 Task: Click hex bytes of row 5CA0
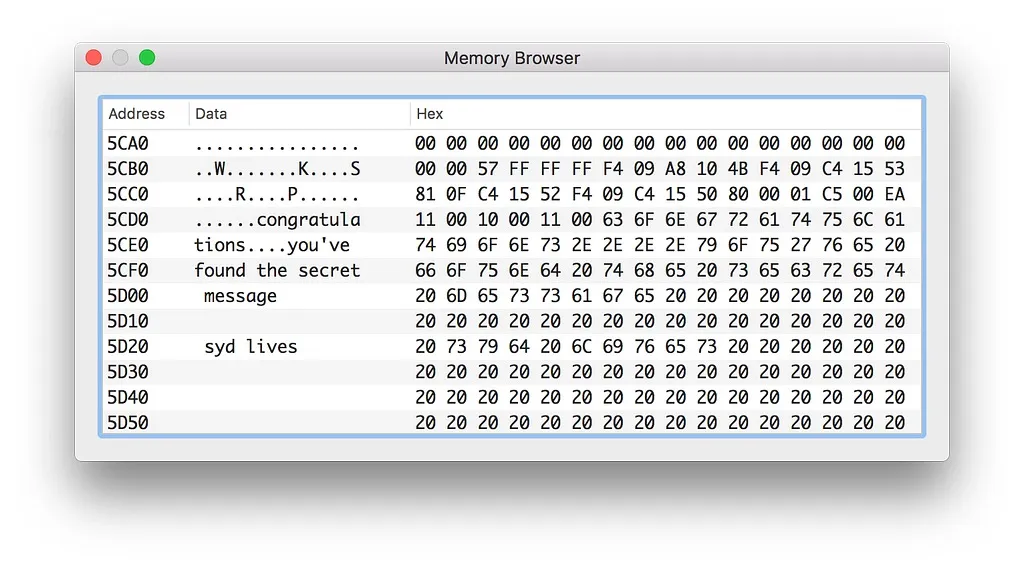[x=660, y=143]
